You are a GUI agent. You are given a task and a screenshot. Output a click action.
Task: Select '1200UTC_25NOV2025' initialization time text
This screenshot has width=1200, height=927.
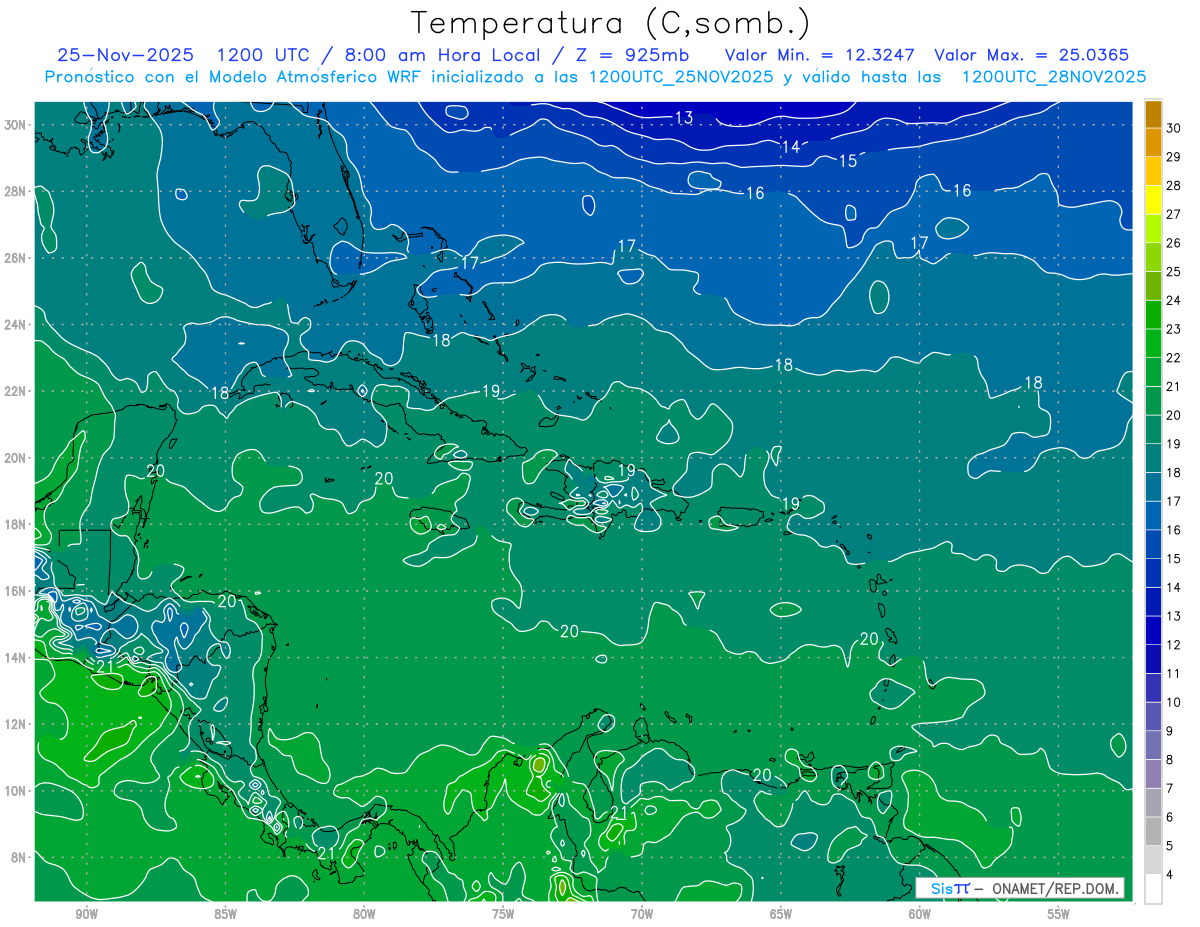(x=681, y=76)
